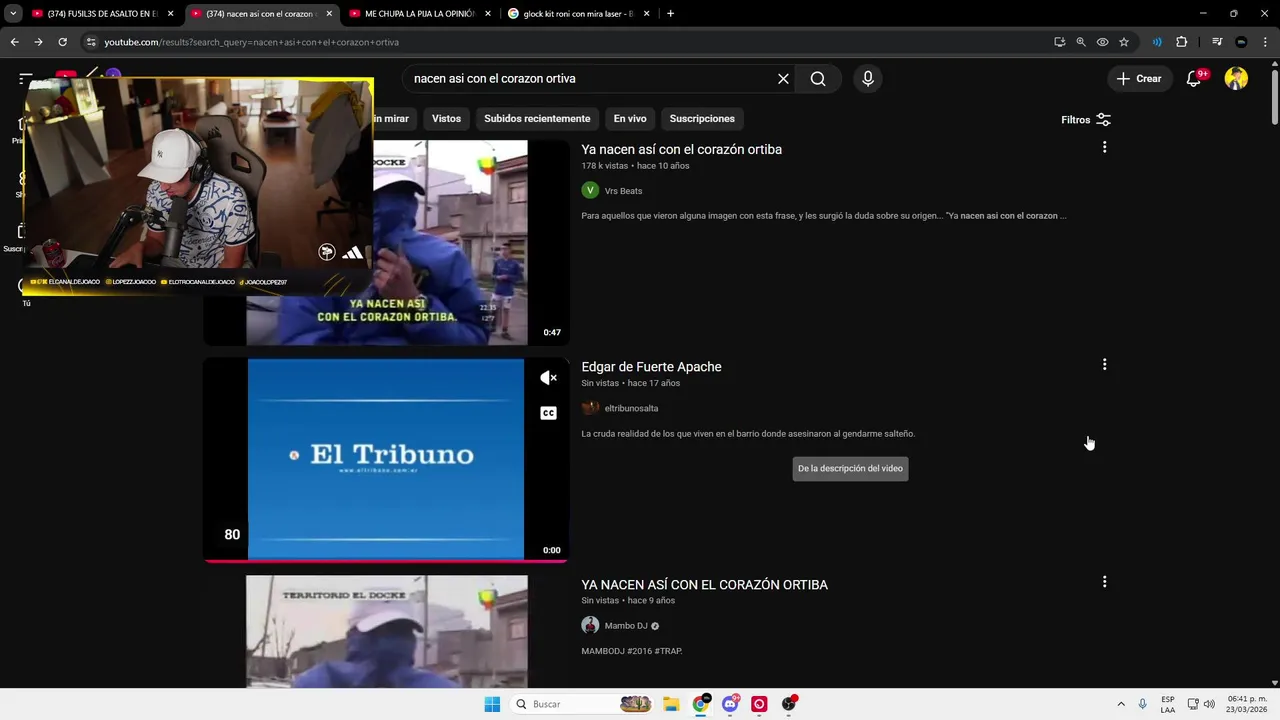
Task: Open 'YA NACEN ASÍ CON EL CORAZÓN ORTIBA' title
Action: pos(704,584)
